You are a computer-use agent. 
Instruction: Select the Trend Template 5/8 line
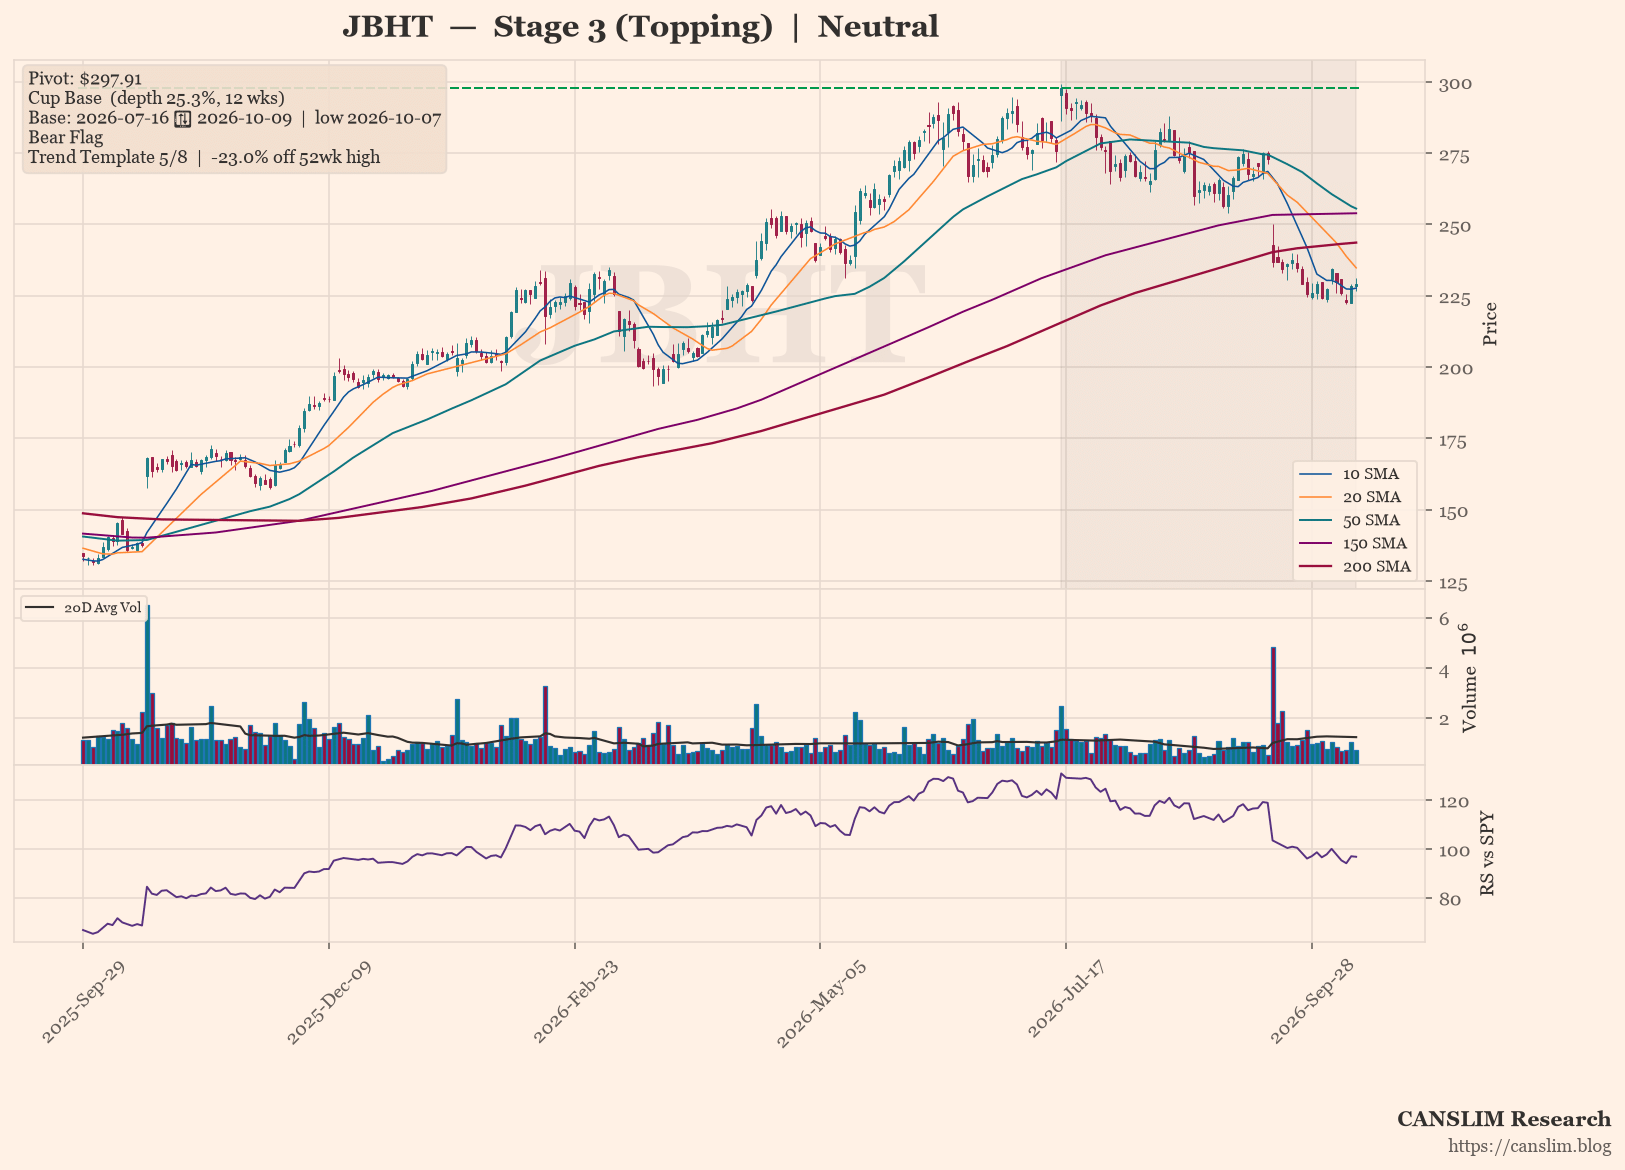pos(204,157)
